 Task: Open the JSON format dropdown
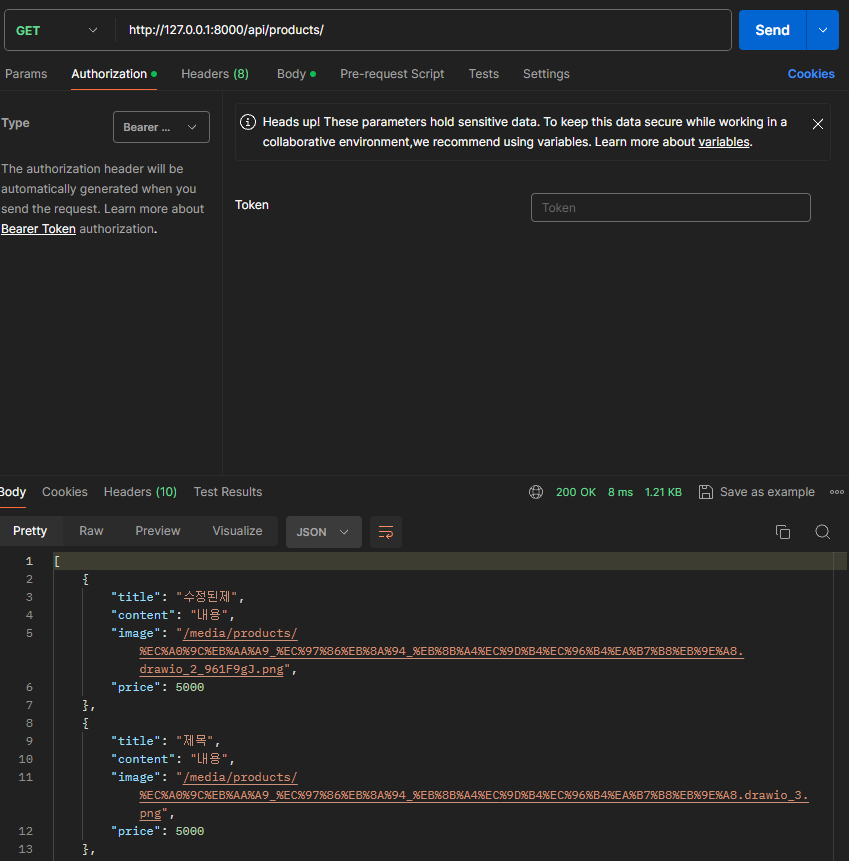[x=323, y=532]
